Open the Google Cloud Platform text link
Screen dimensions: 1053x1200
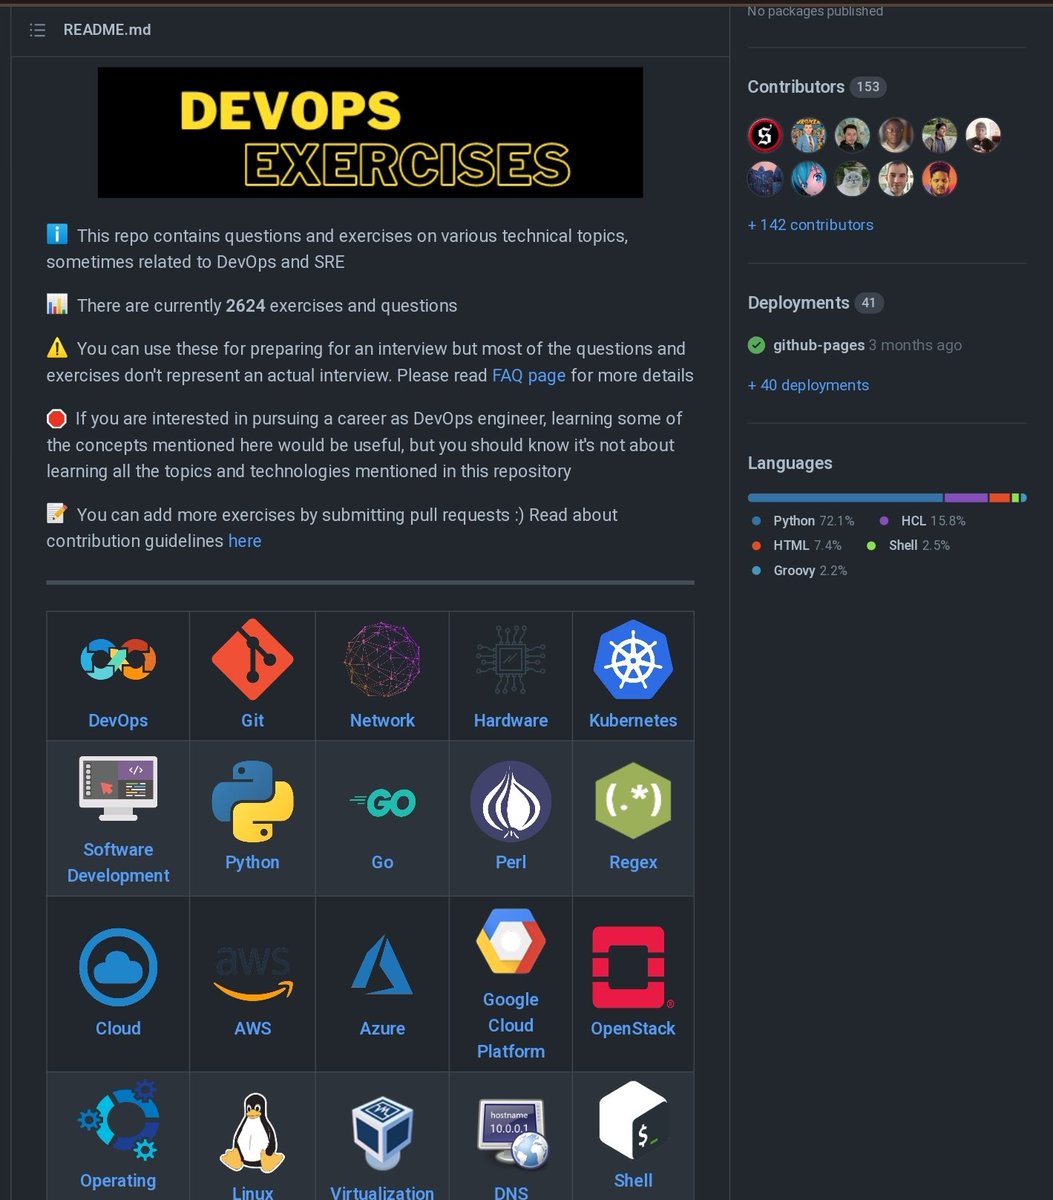511,1025
